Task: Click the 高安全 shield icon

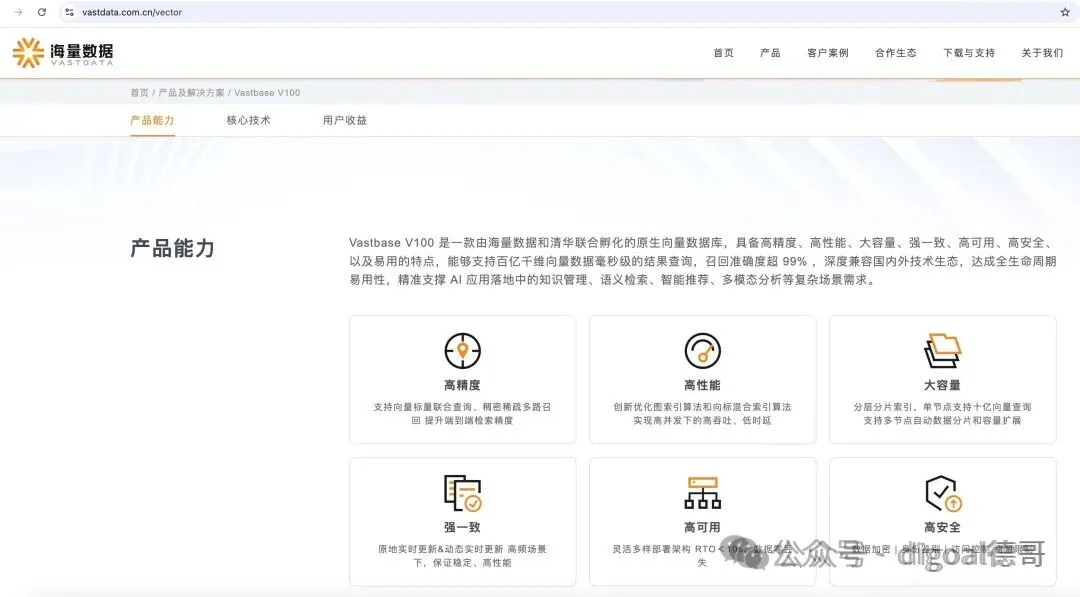Action: 942,494
